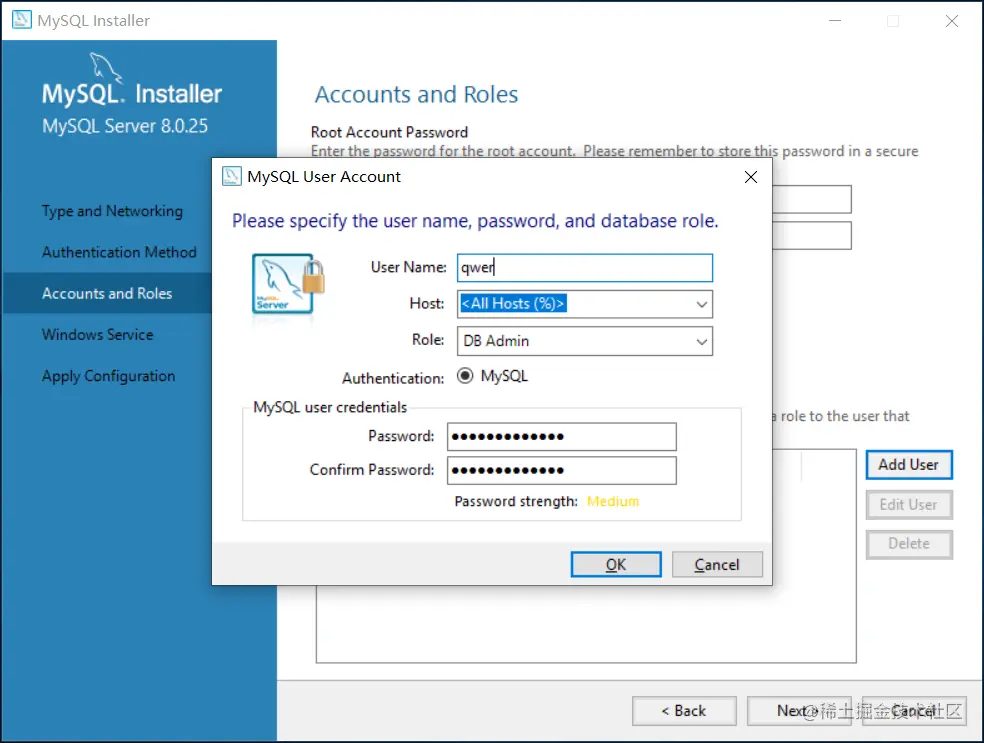
Task: Click the Back button in installer
Action: tap(684, 710)
